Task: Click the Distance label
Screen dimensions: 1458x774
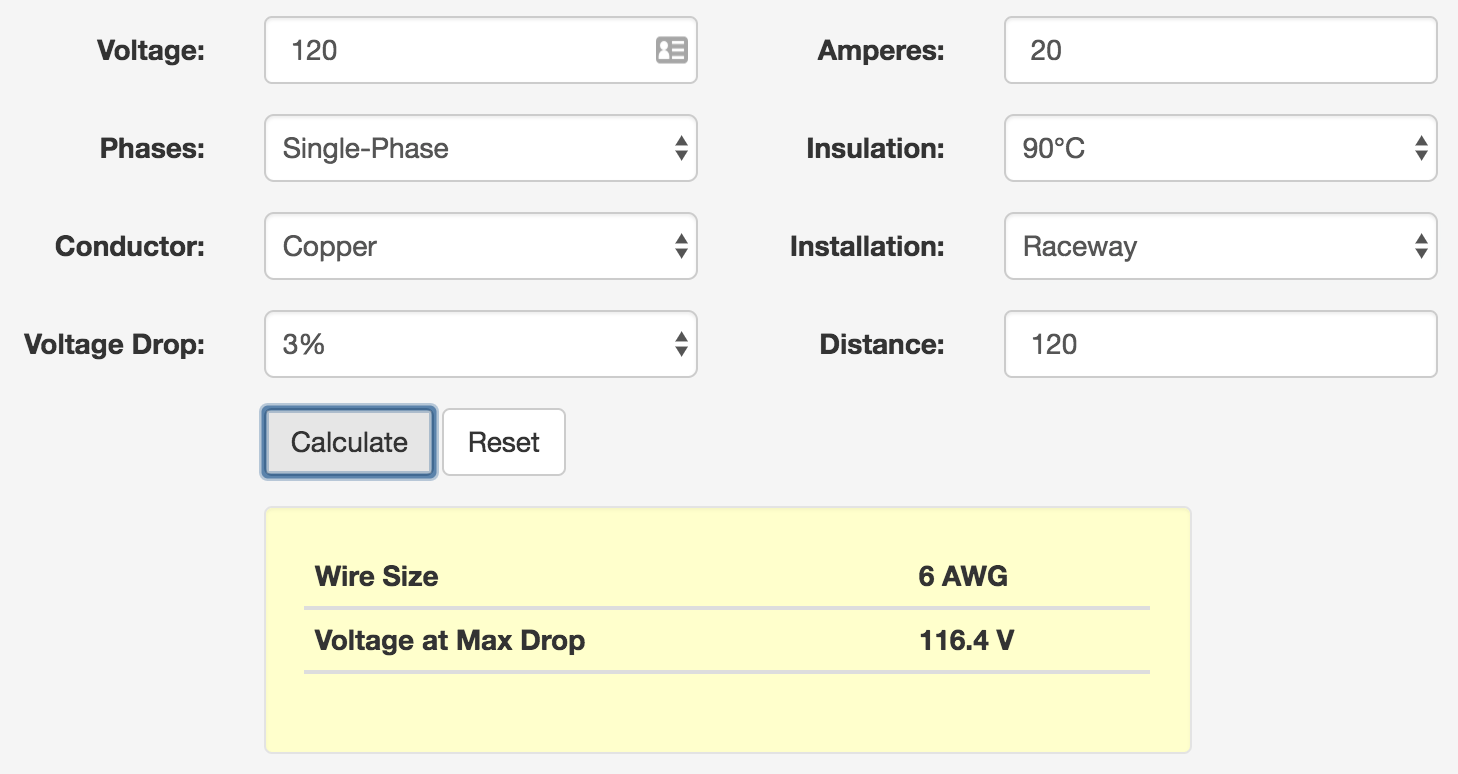Action: click(881, 345)
